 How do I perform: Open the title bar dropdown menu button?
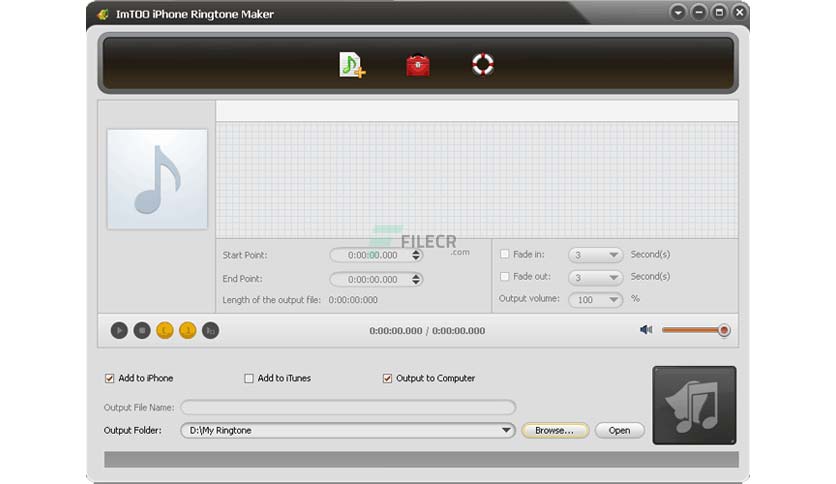pos(678,12)
